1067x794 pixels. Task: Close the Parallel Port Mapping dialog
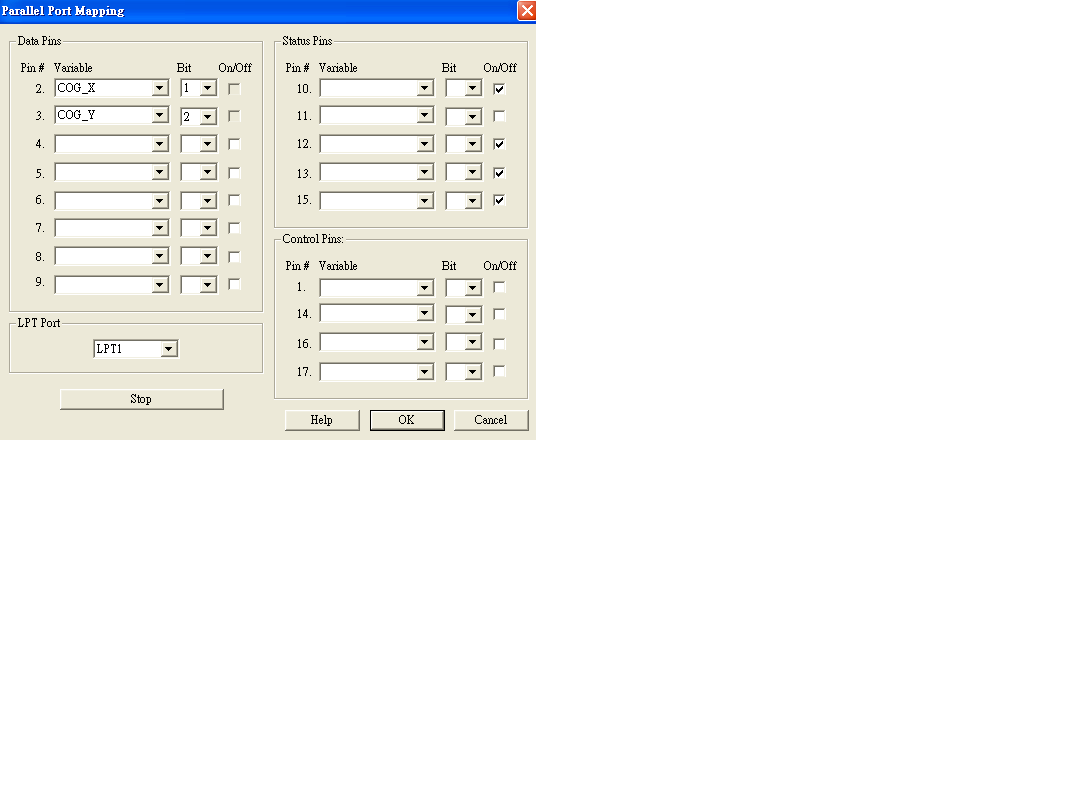pyautogui.click(x=526, y=11)
